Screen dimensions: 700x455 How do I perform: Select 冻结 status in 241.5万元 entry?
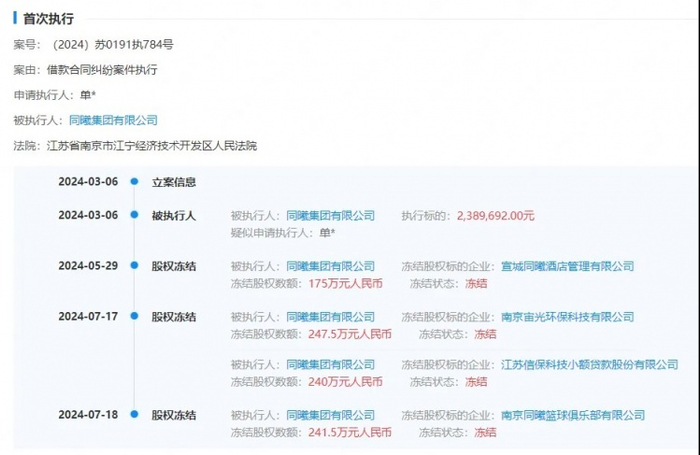pos(485,432)
